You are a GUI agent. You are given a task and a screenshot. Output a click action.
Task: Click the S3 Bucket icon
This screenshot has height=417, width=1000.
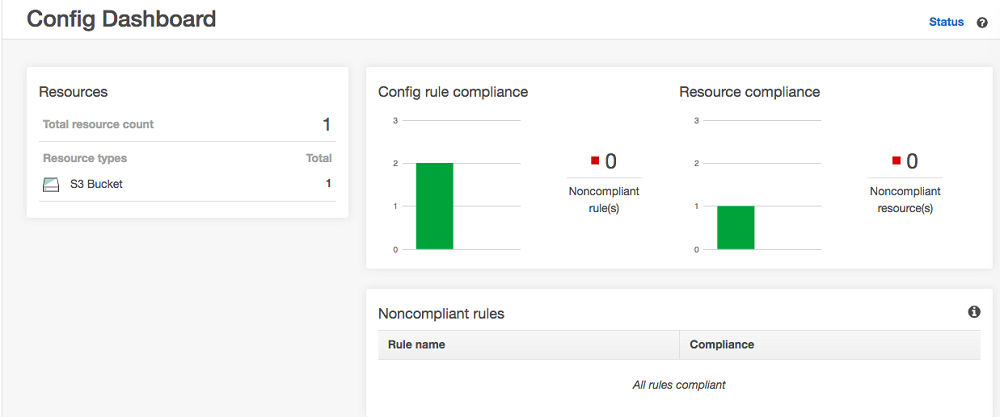52,184
